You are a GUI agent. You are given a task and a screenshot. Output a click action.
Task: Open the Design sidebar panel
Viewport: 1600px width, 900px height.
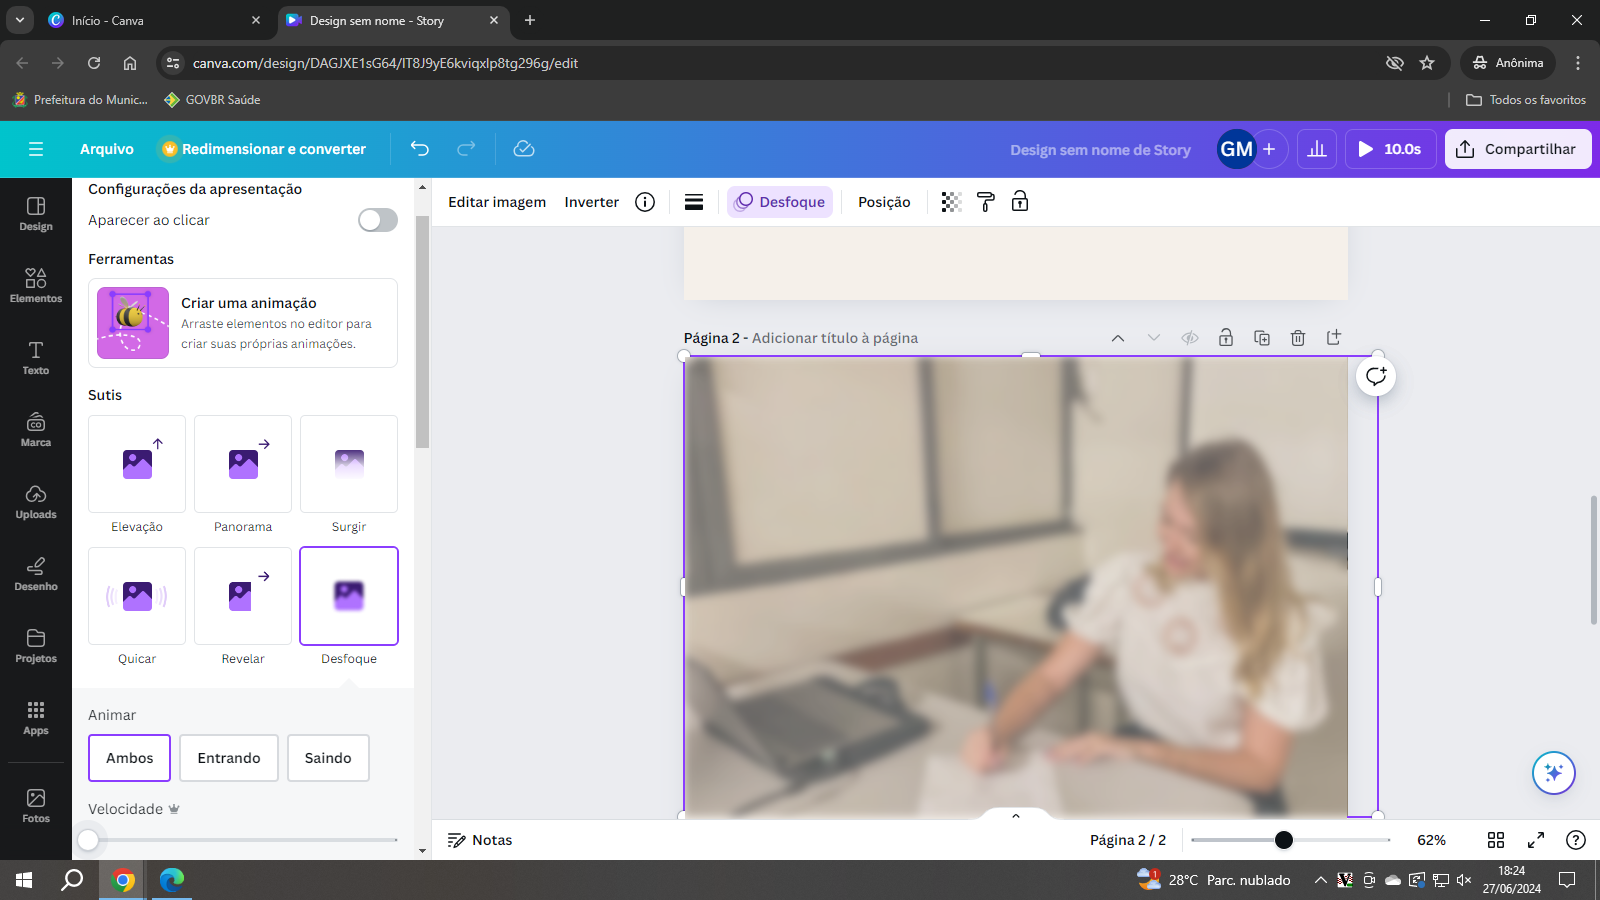(x=36, y=214)
